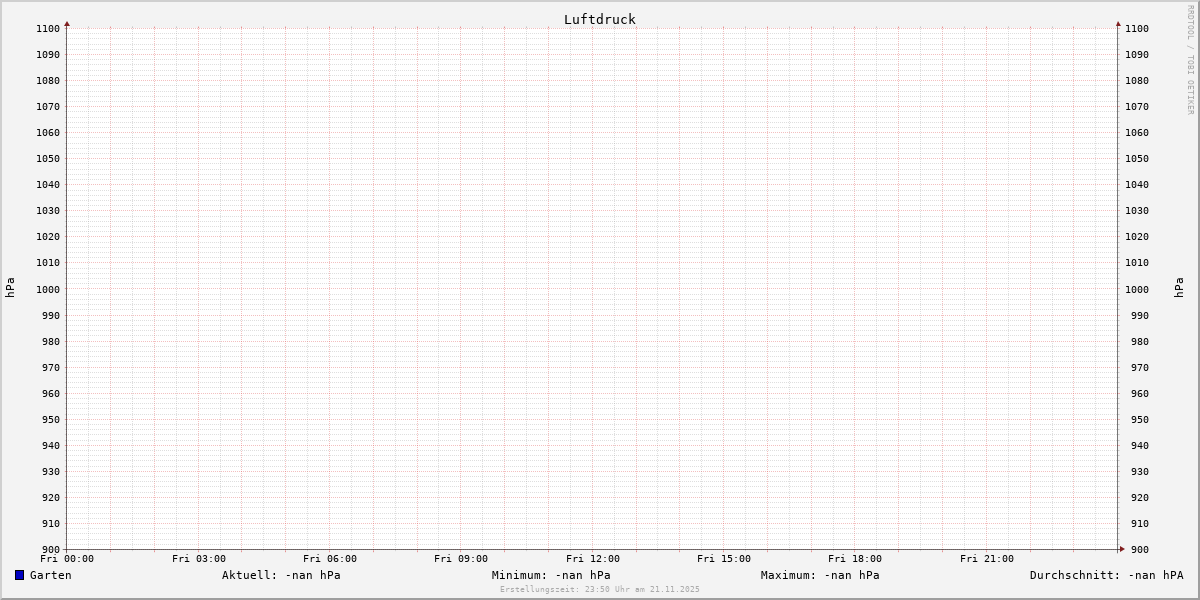Click the 1100 tick on right axis
Screen dimensions: 1200x600
point(1136,29)
